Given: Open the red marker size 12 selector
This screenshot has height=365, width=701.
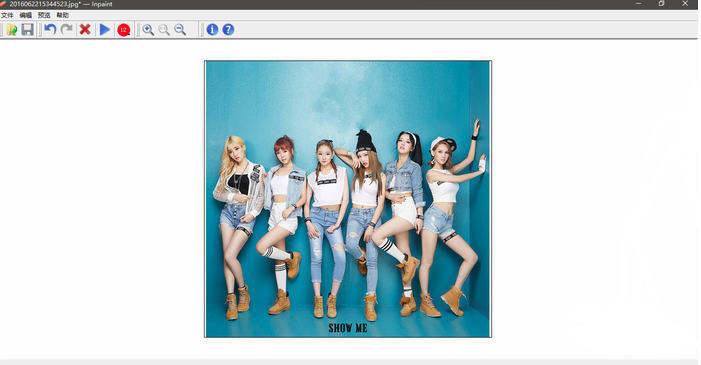Looking at the screenshot, I should [x=124, y=30].
